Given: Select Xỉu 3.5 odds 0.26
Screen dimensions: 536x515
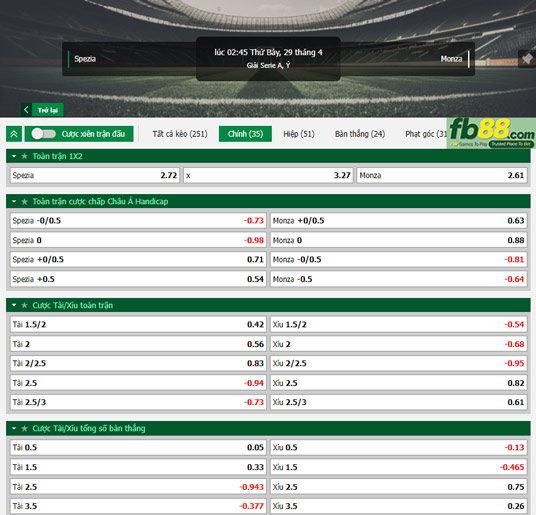Looking at the screenshot, I should (399, 506).
